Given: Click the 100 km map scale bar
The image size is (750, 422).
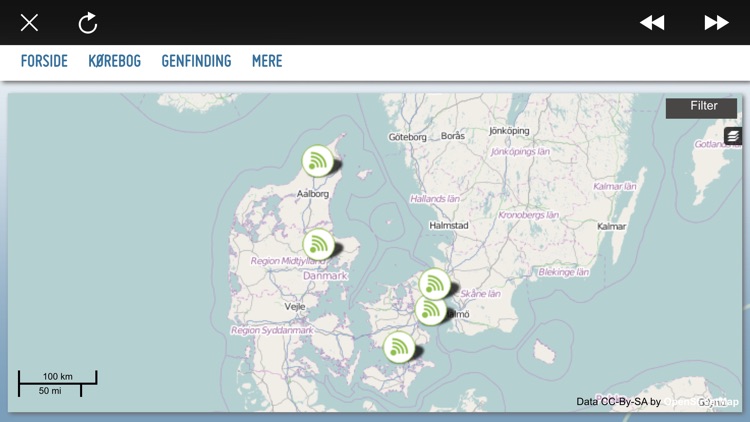Looking at the screenshot, I should [x=57, y=377].
